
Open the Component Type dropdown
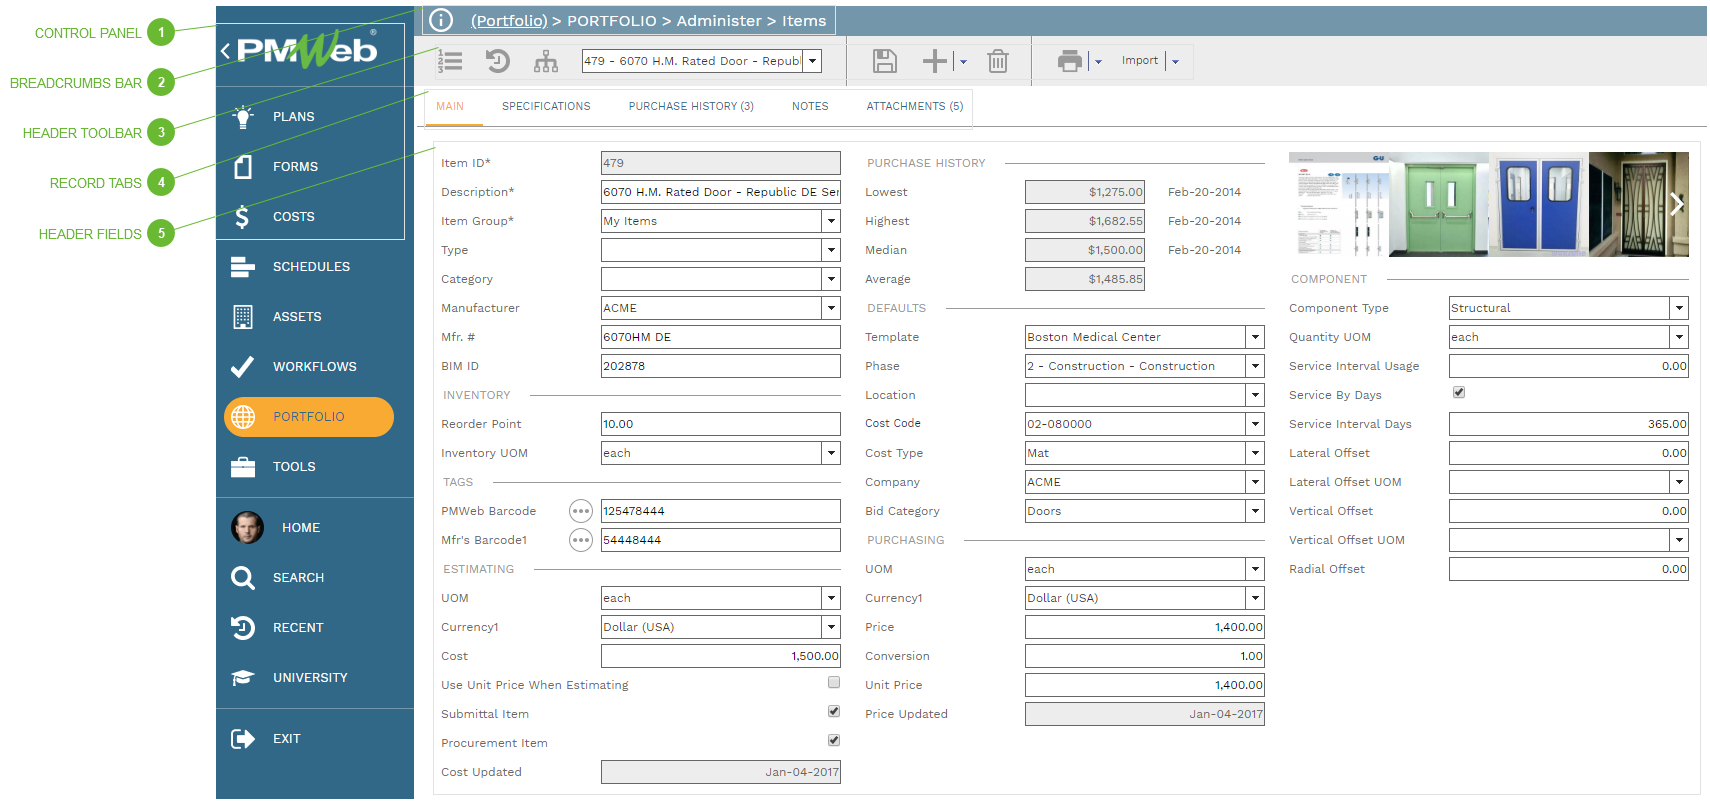coord(1679,308)
